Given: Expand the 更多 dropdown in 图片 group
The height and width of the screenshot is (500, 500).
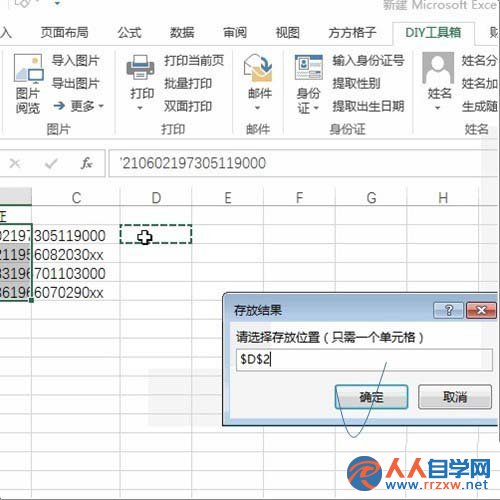Looking at the screenshot, I should [x=79, y=106].
